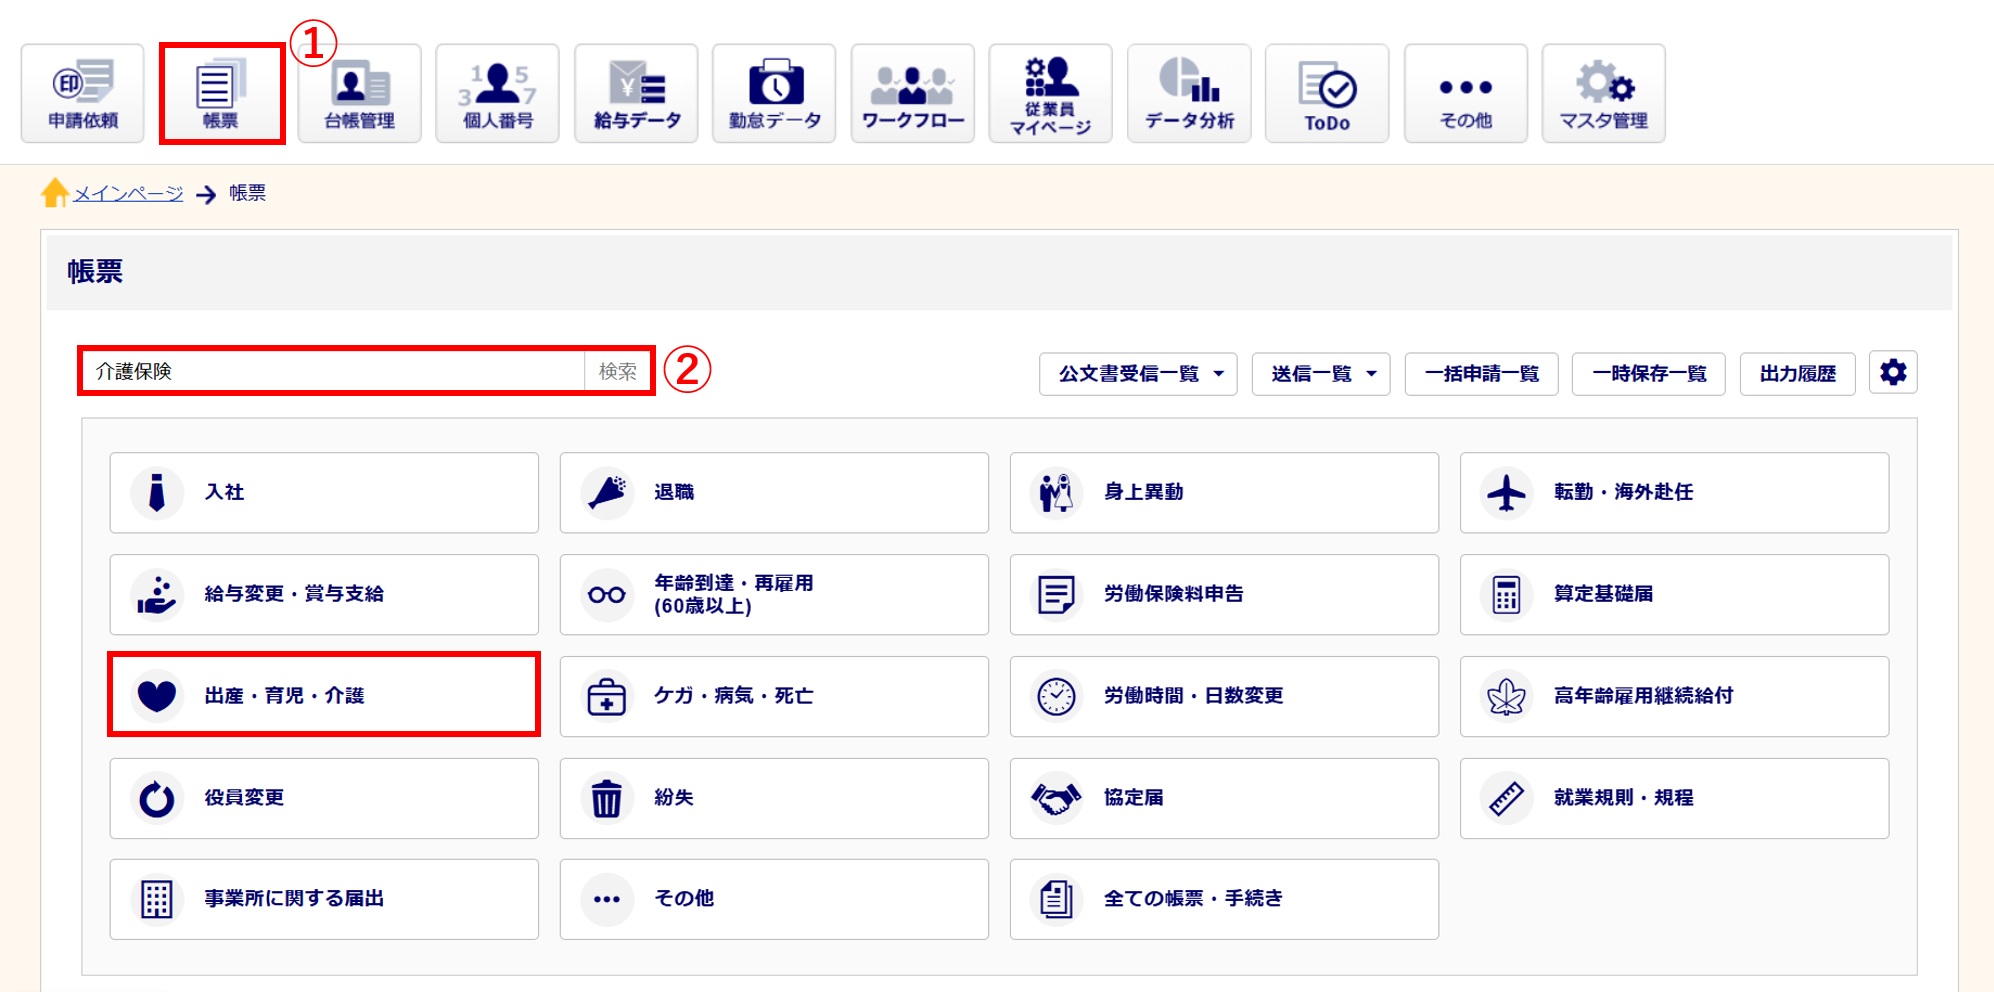Select the ケガ・病気・死亡 card

coord(774,696)
